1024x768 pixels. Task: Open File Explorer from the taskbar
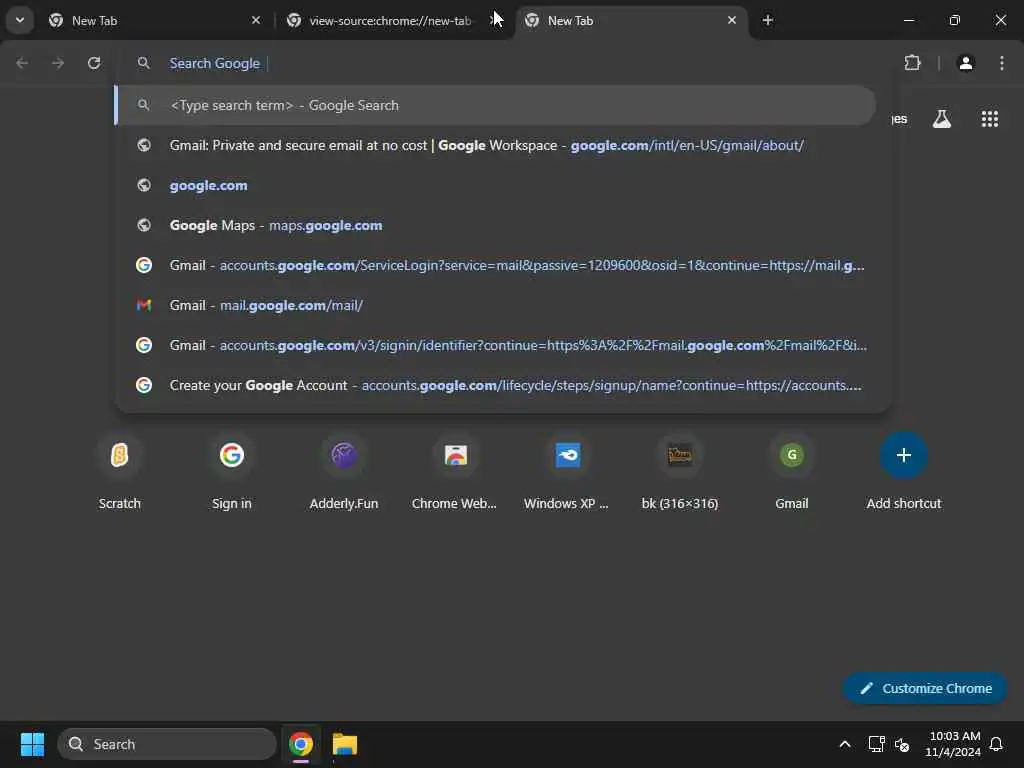[345, 744]
